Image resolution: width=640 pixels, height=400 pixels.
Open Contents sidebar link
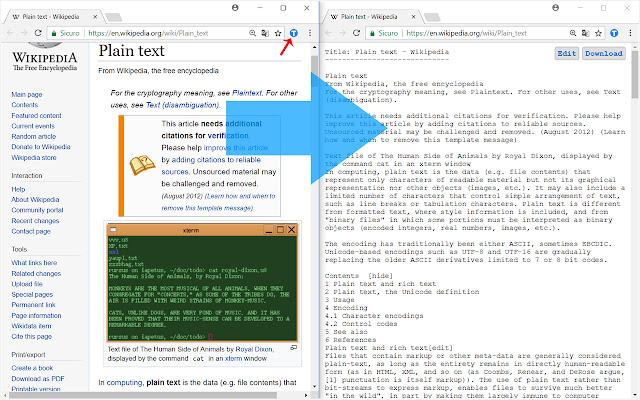(24, 105)
